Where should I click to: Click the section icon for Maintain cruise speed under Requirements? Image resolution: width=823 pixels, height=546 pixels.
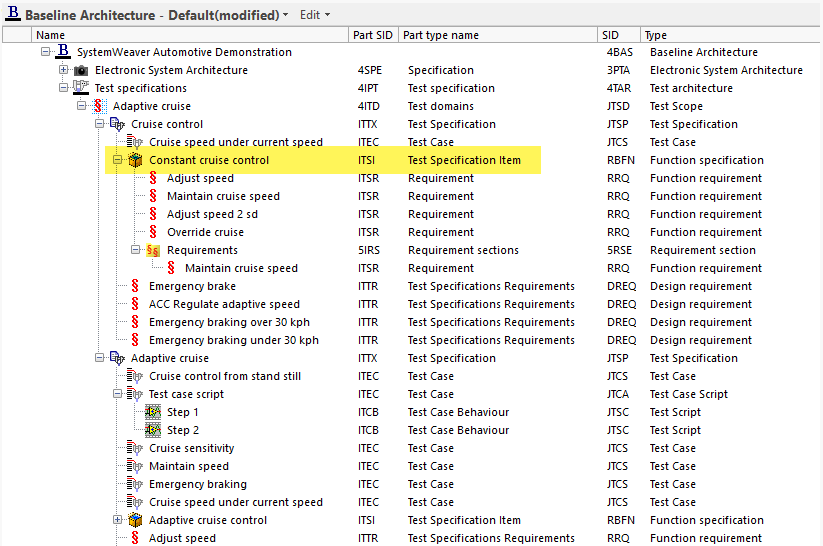point(171,268)
